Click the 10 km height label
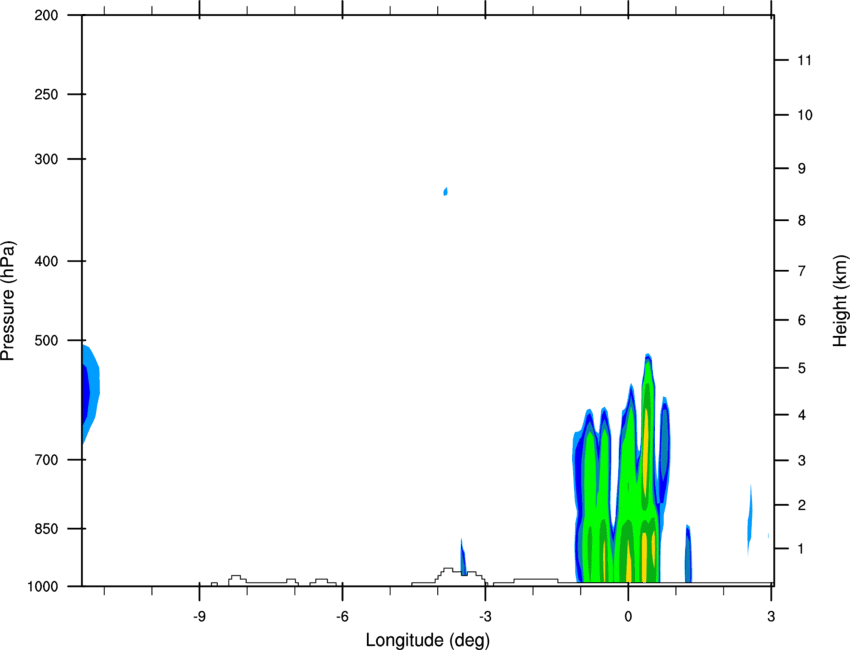Viewport: 850px width, 650px height. (x=805, y=115)
